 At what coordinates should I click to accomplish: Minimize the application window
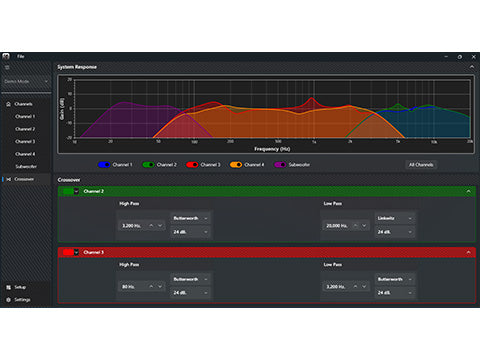446,57
